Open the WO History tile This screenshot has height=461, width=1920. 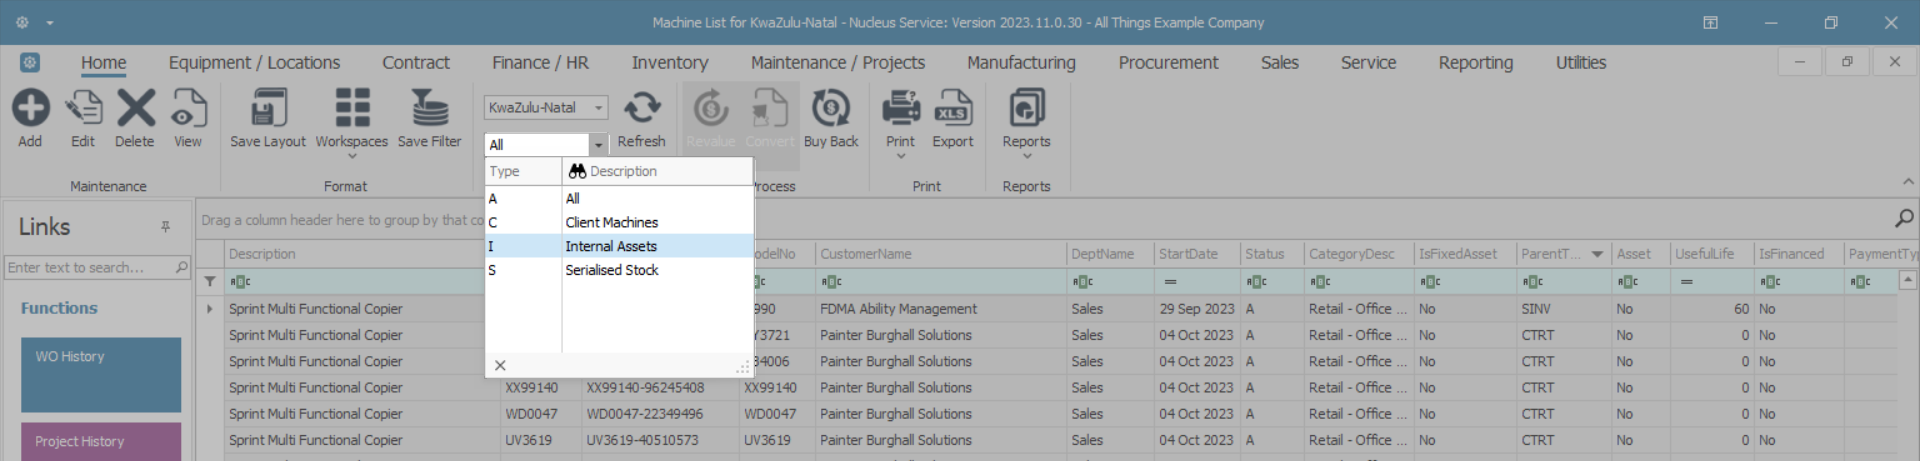[101, 375]
